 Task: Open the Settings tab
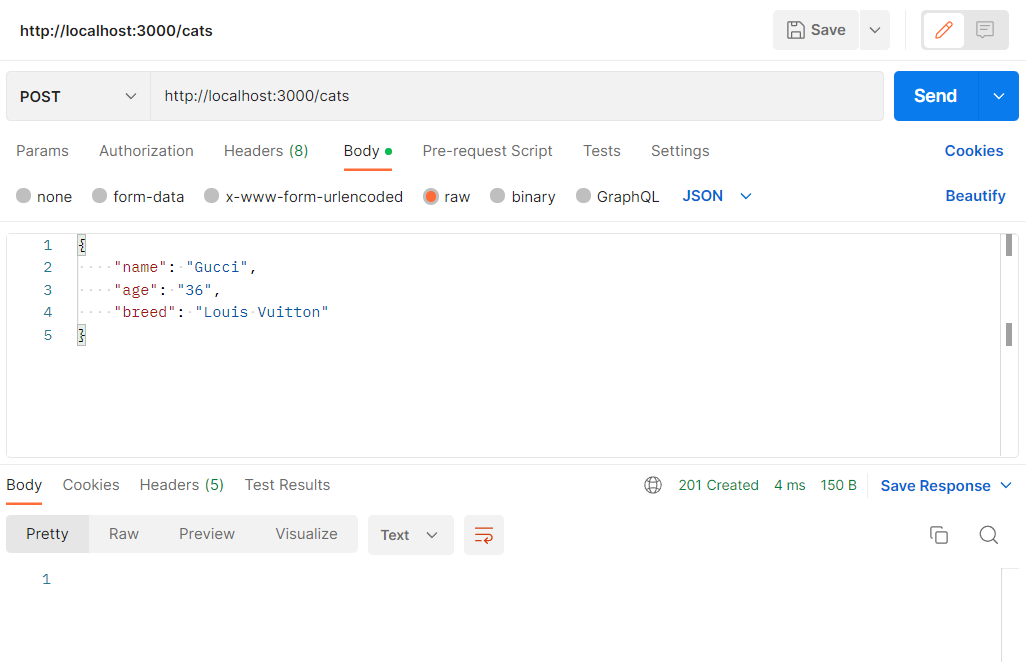point(680,151)
